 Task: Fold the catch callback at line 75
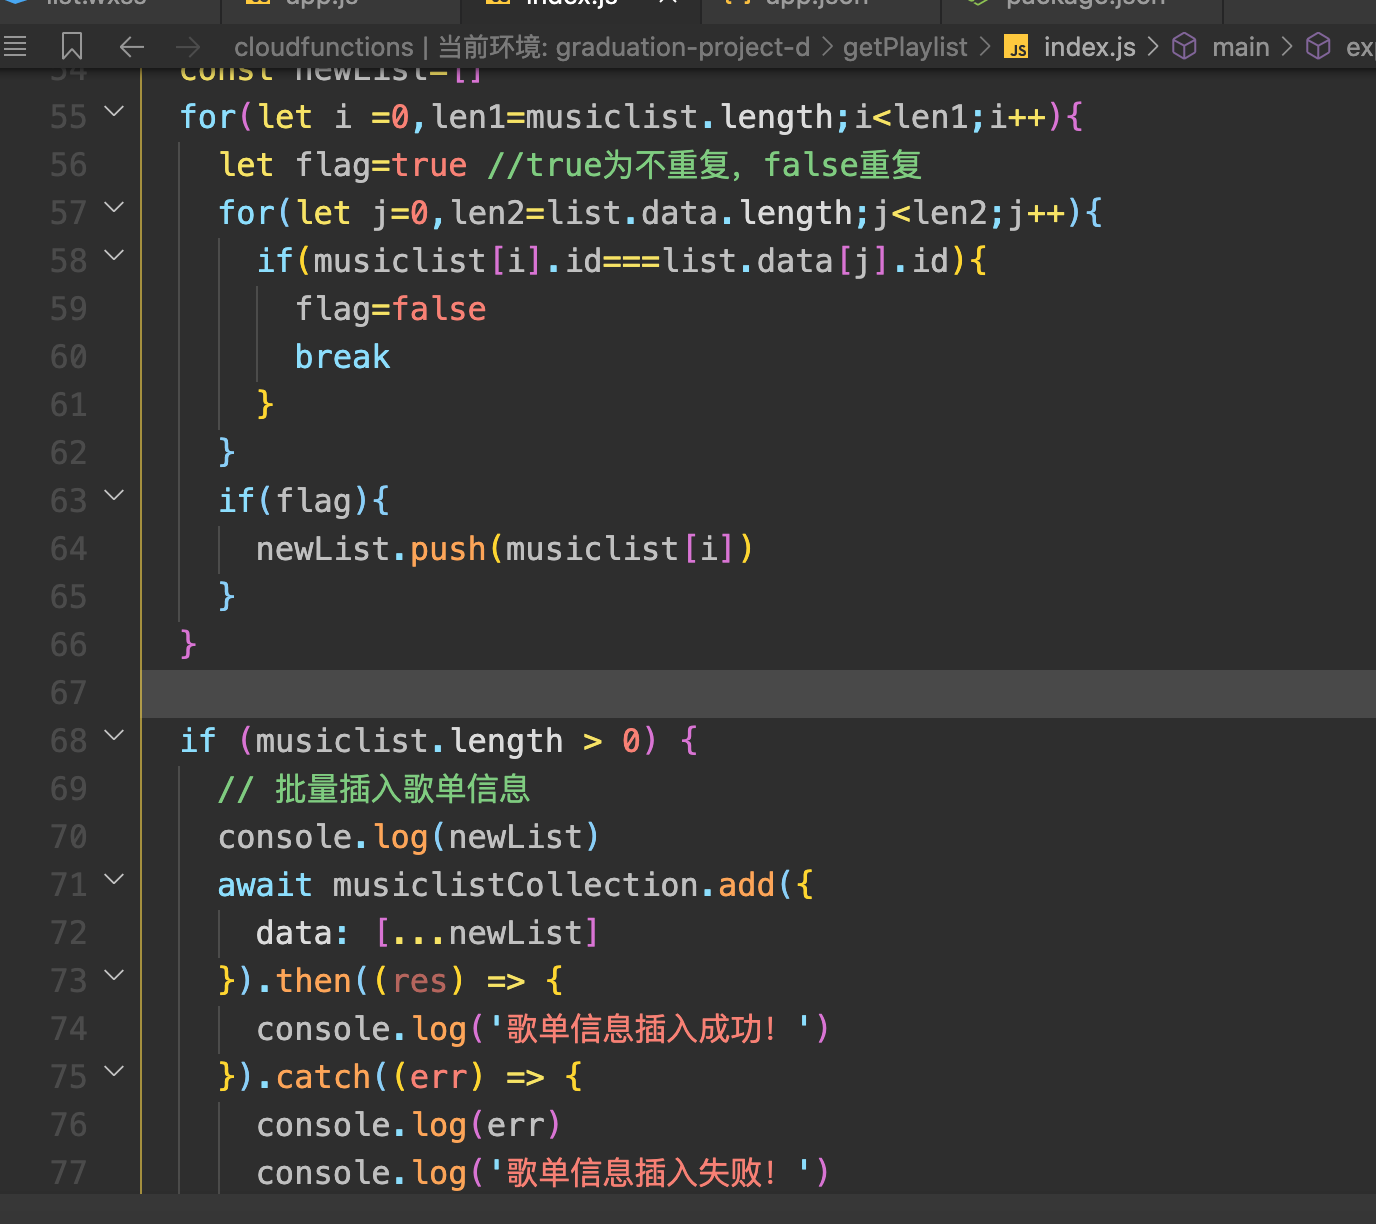(x=115, y=1071)
